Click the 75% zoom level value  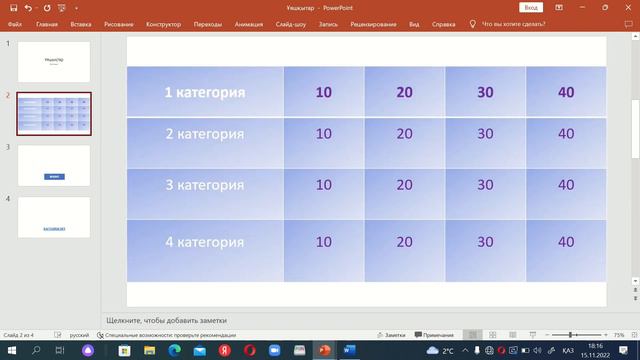[619, 335]
